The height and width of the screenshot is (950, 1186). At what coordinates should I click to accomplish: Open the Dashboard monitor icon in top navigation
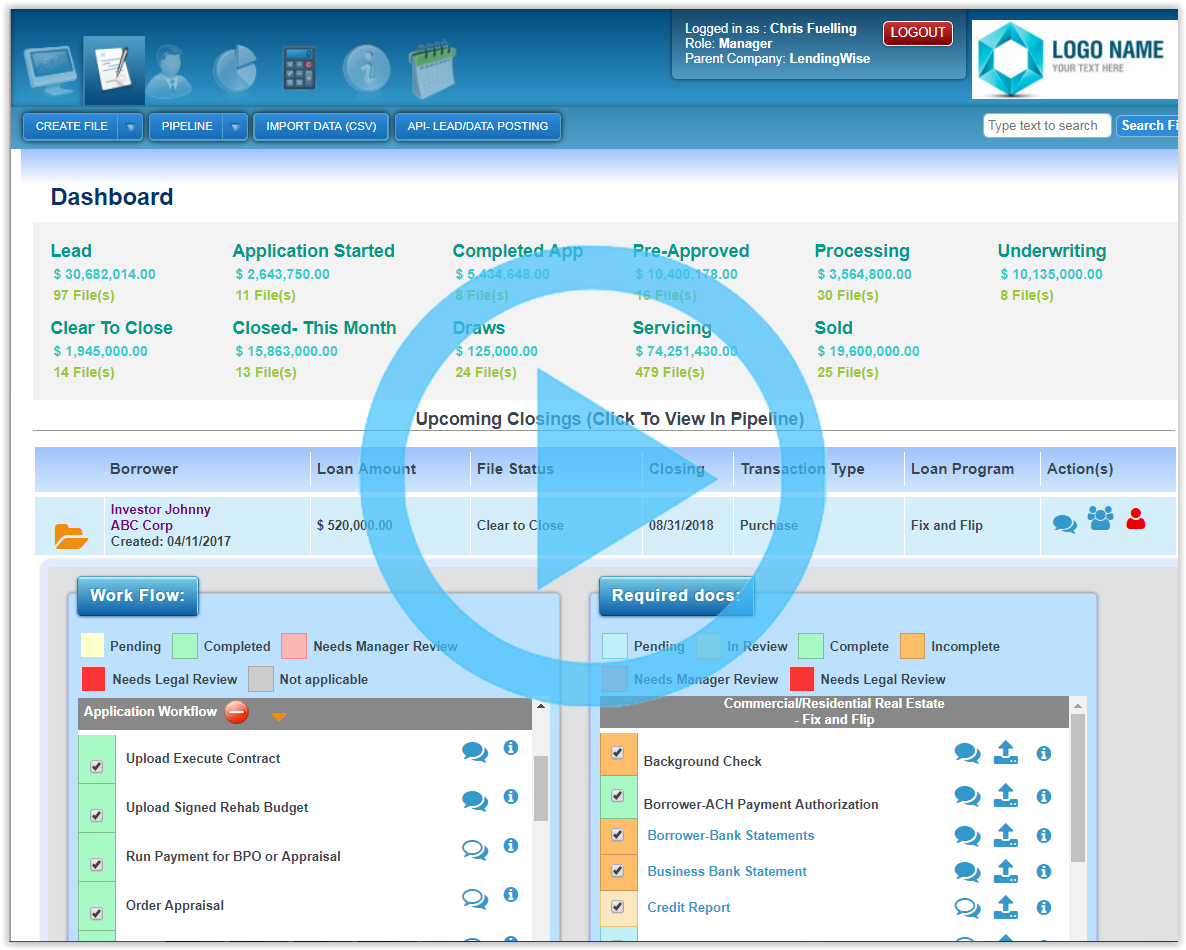49,68
